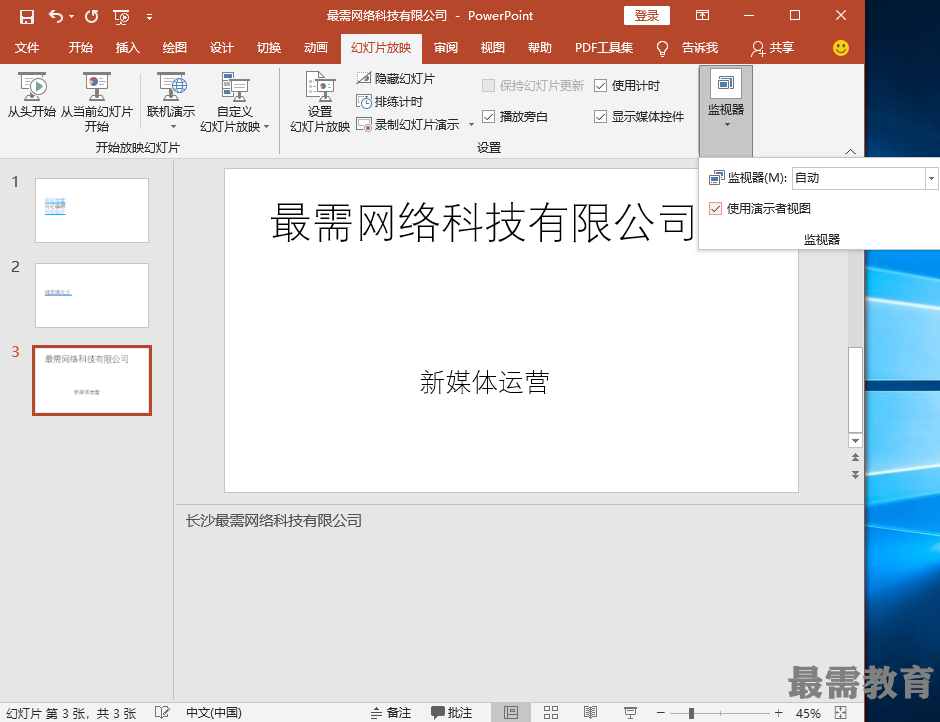The width and height of the screenshot is (940, 722).
Task: Open 设置幻灯片放映 dialog
Action: coord(320,102)
